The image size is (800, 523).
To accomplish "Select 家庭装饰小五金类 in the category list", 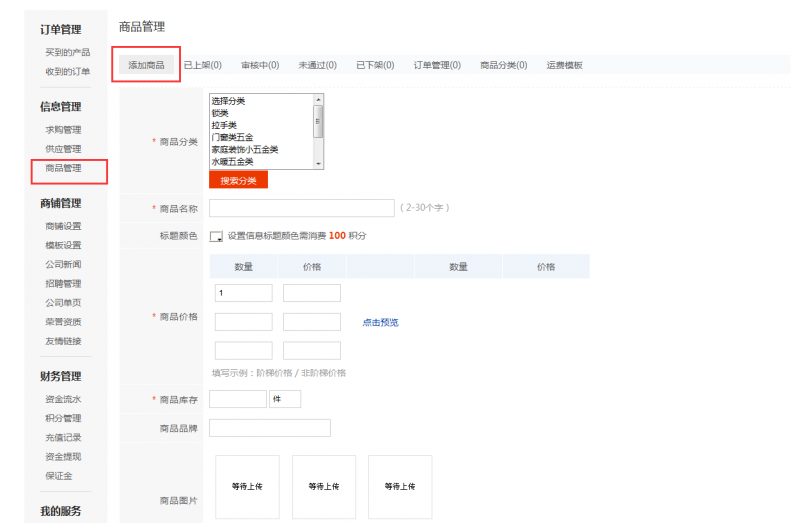I will [x=245, y=150].
